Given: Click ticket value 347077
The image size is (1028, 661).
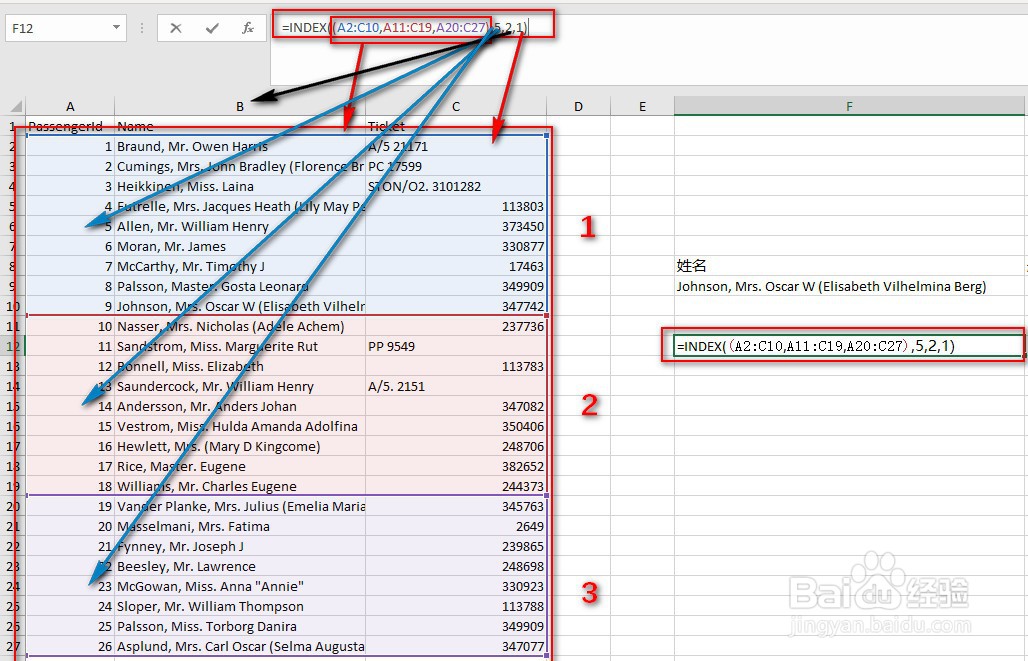Looking at the screenshot, I should tap(456, 647).
